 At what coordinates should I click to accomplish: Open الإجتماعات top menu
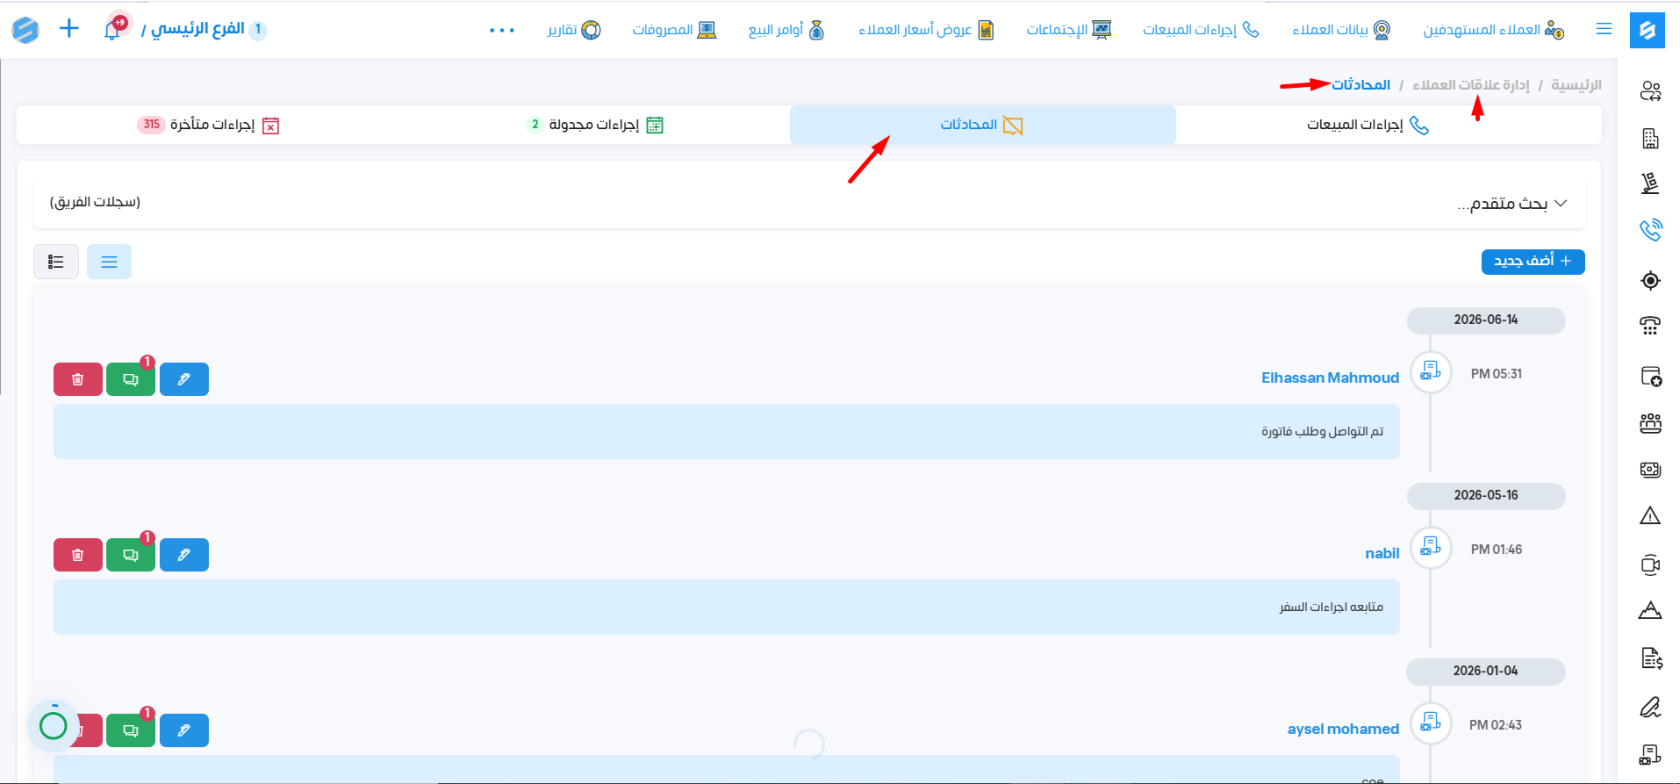[1069, 30]
